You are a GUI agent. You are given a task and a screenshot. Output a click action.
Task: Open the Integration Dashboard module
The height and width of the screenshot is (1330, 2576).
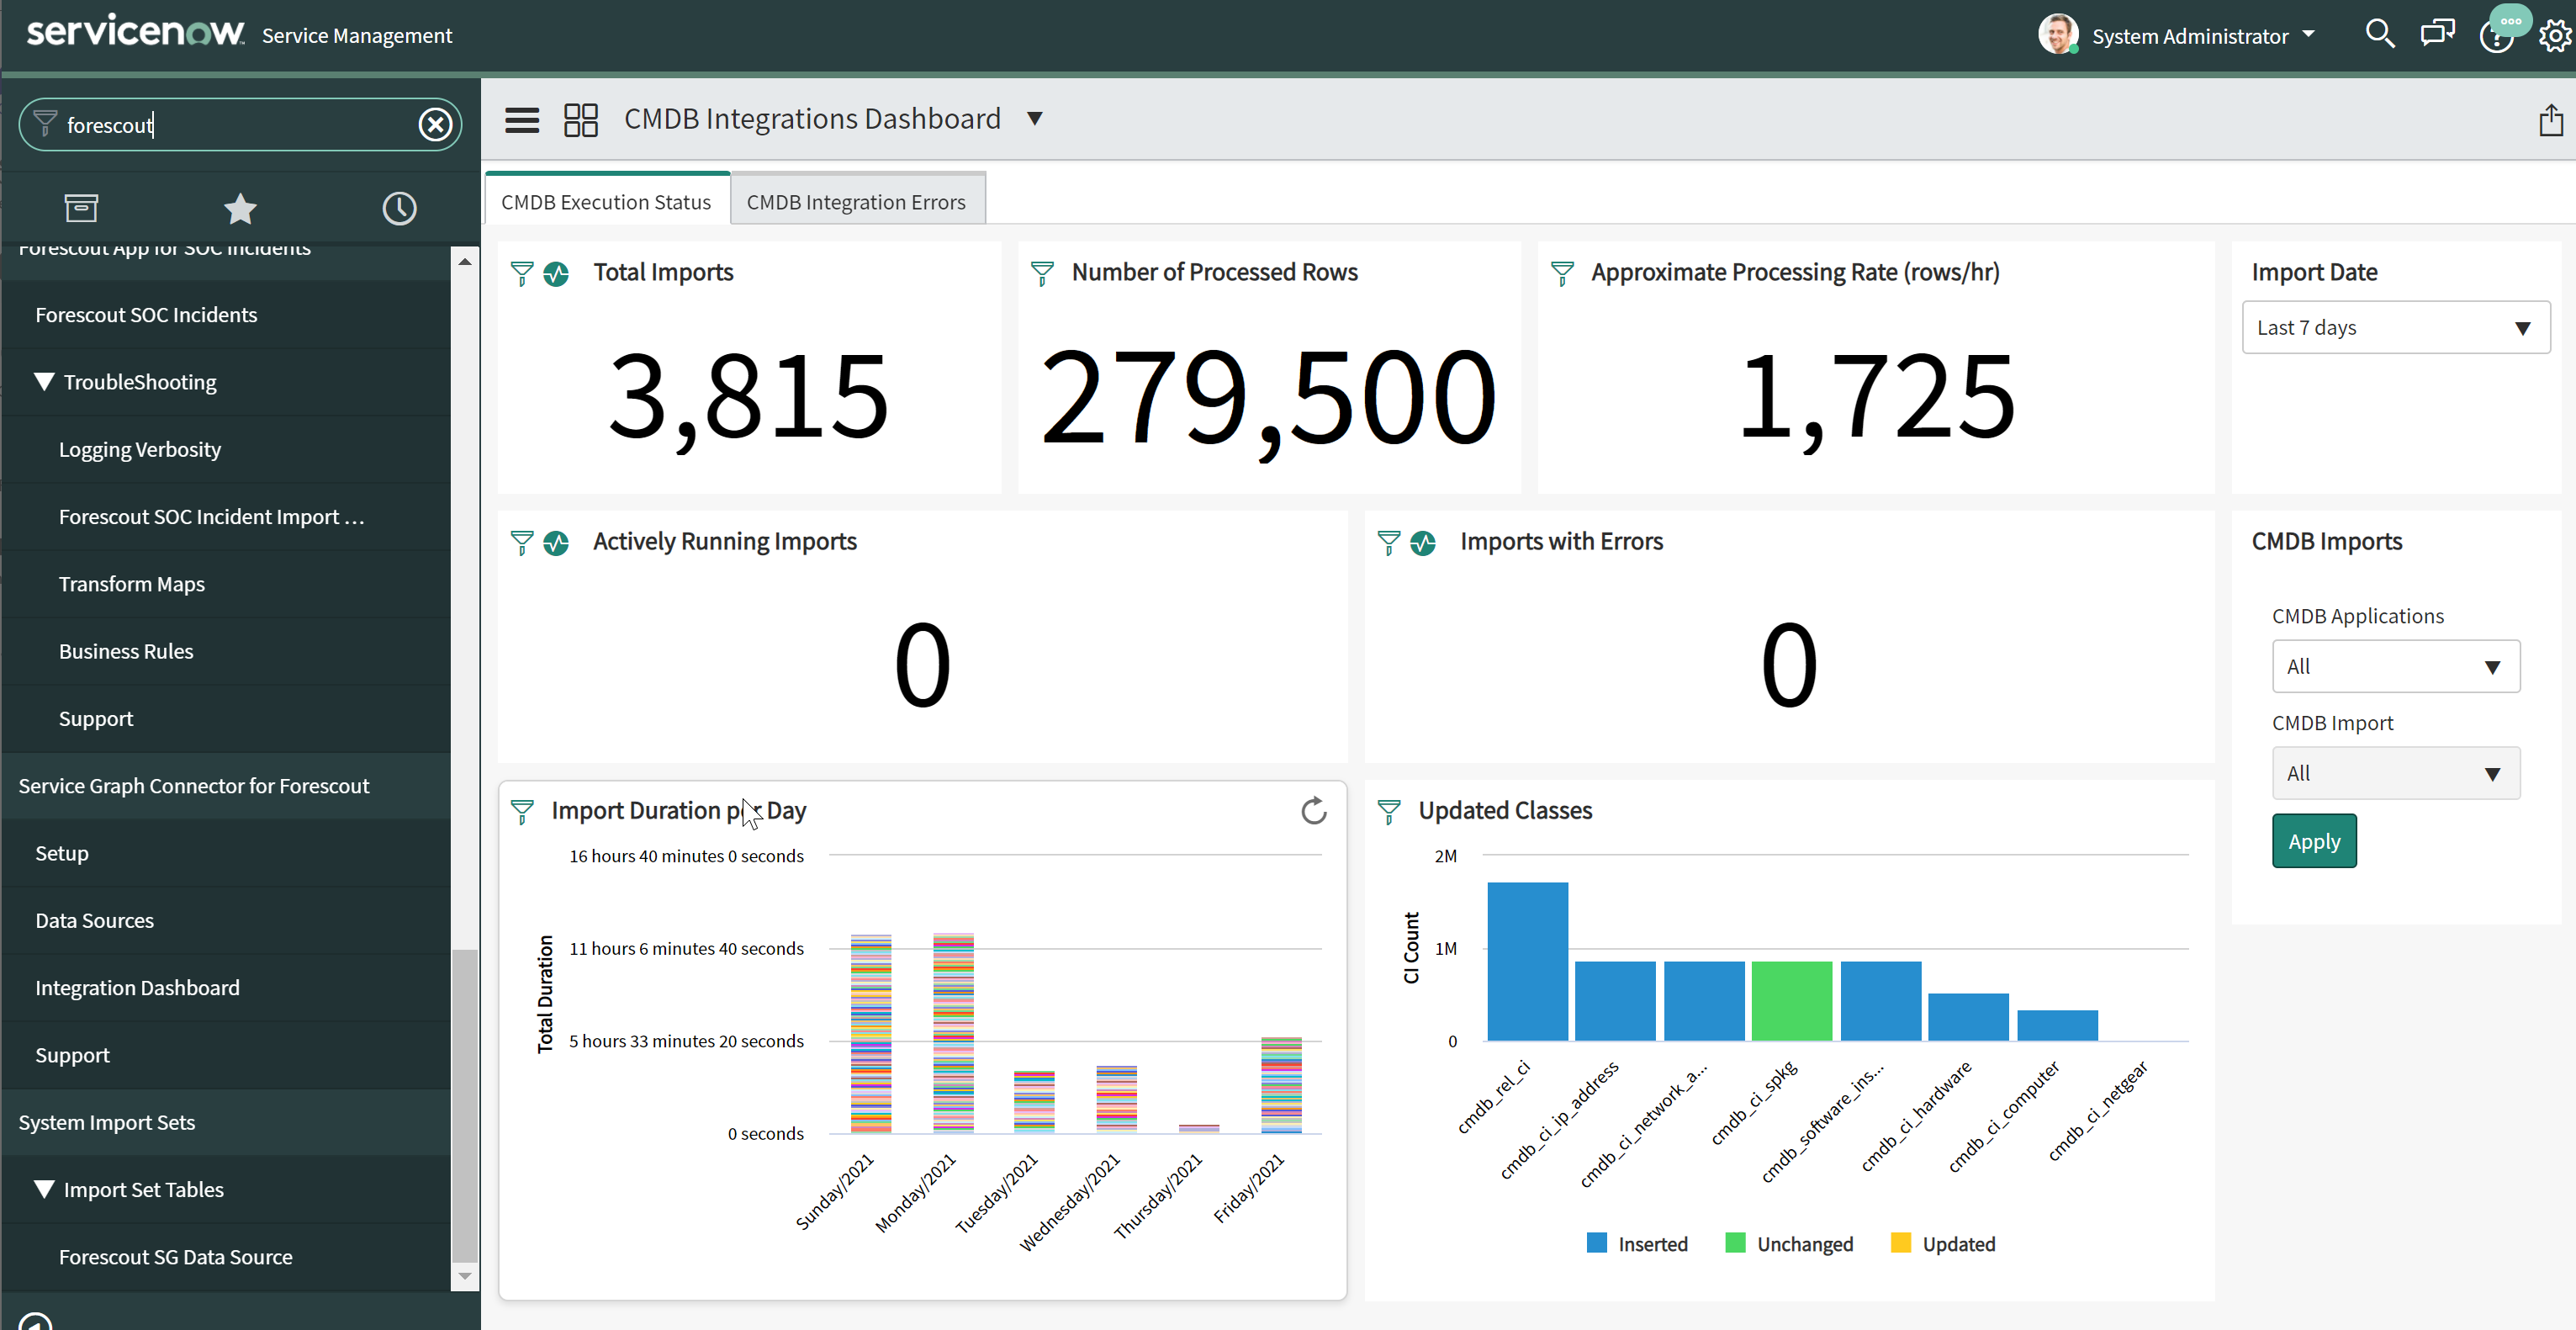pos(137,988)
